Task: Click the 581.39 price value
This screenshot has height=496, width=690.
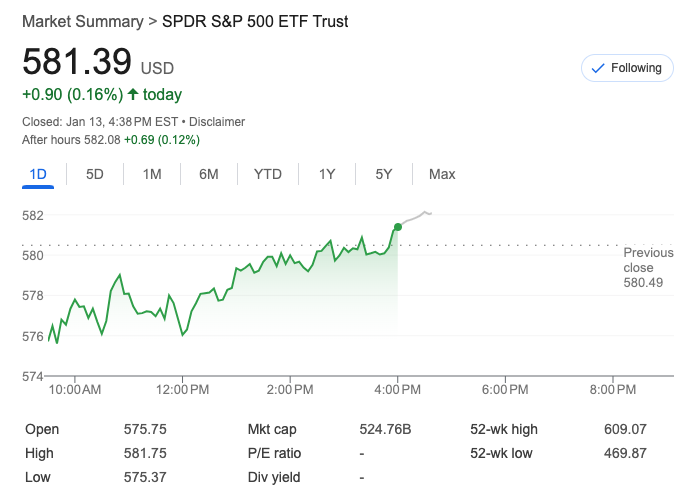Action: 77,62
